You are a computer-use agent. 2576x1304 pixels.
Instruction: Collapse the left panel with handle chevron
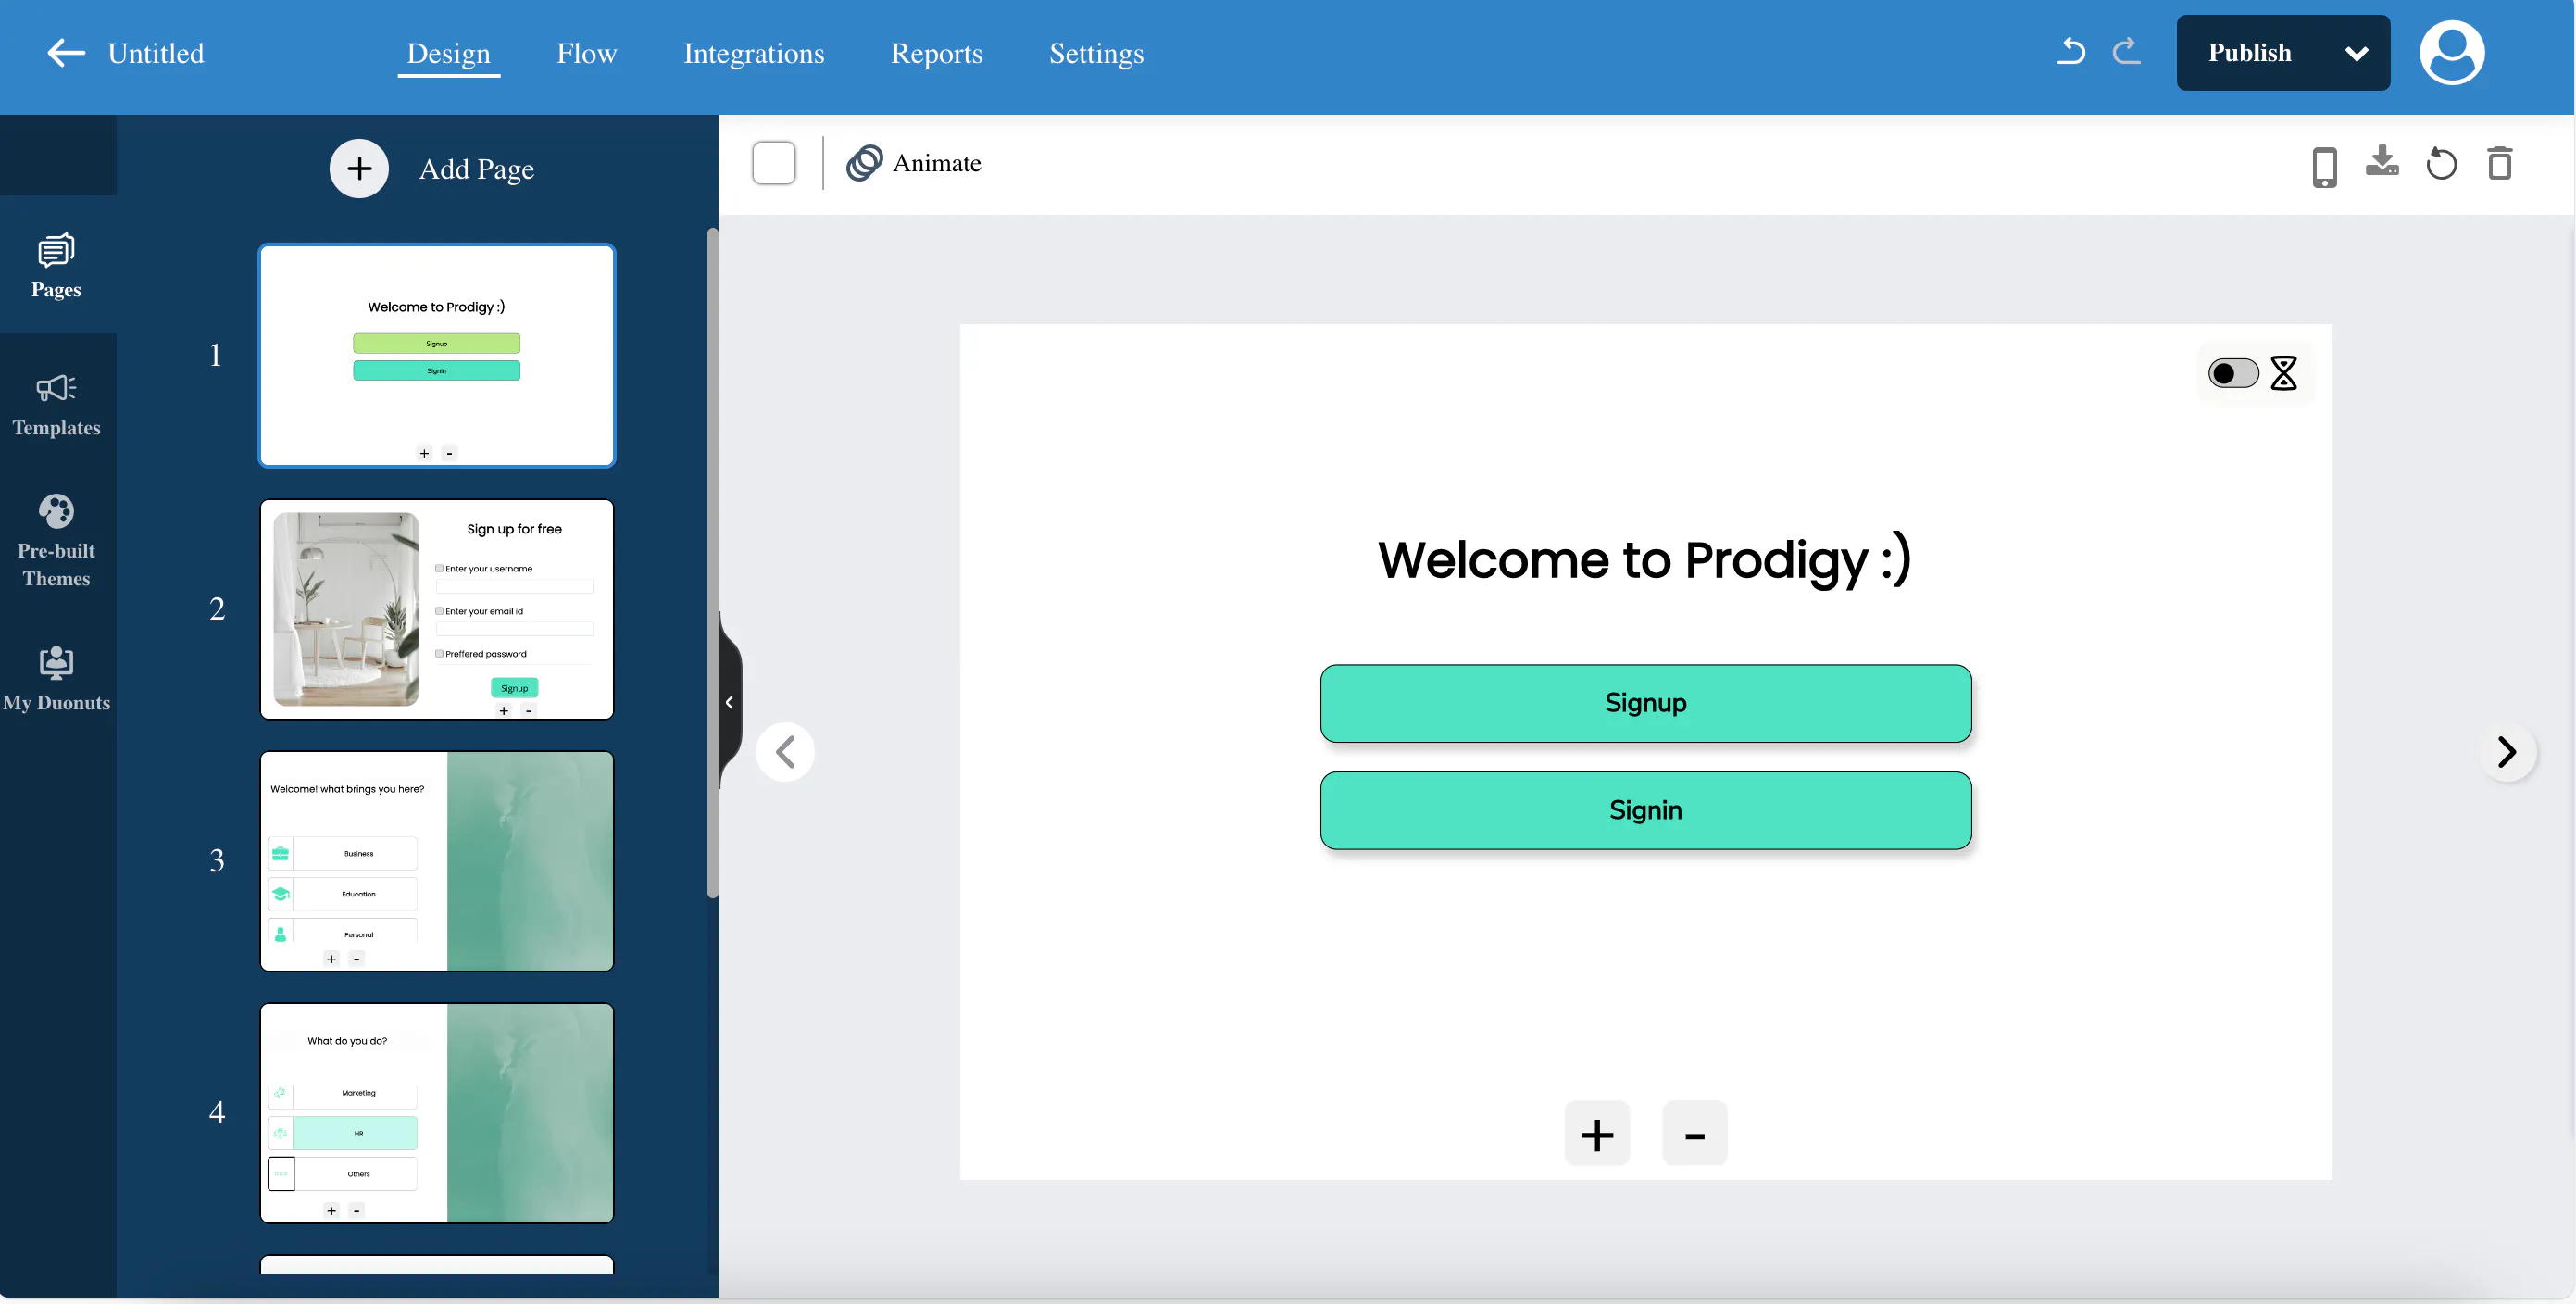coord(730,702)
